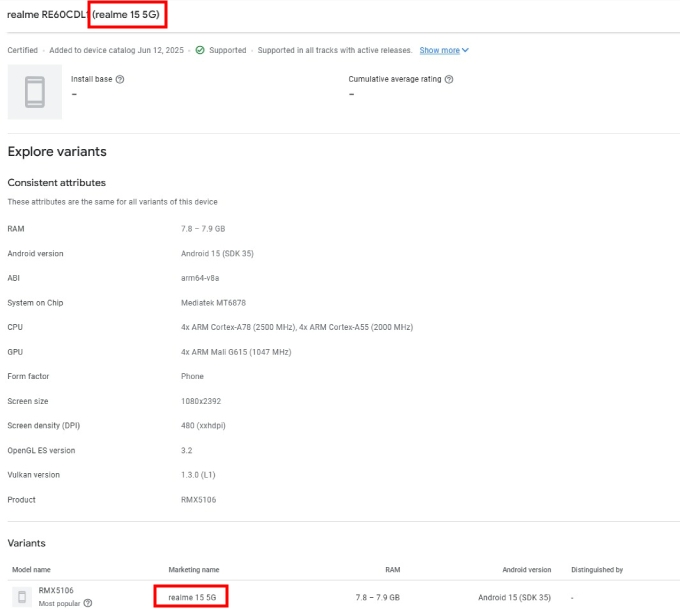The height and width of the screenshot is (615, 680).
Task: Click the large device placeholder thumbnail
Action: (35, 92)
